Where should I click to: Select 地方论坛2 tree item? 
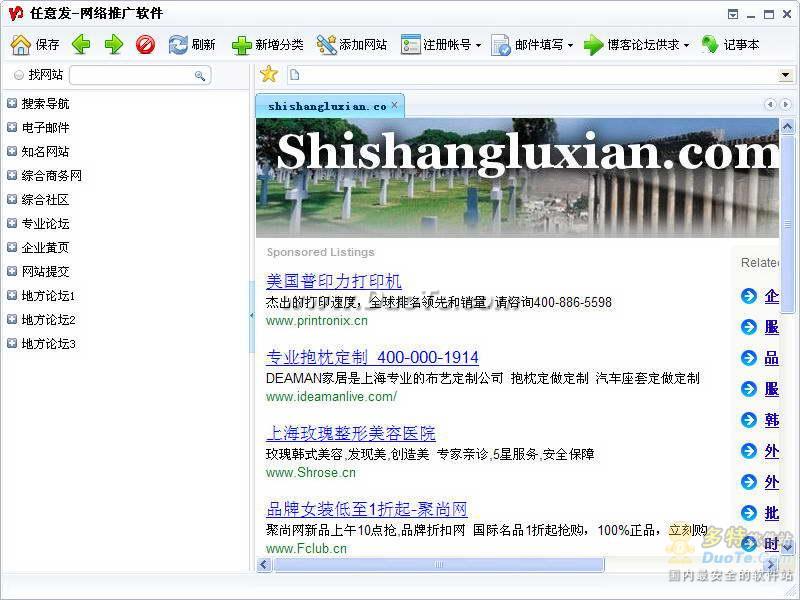coord(48,319)
